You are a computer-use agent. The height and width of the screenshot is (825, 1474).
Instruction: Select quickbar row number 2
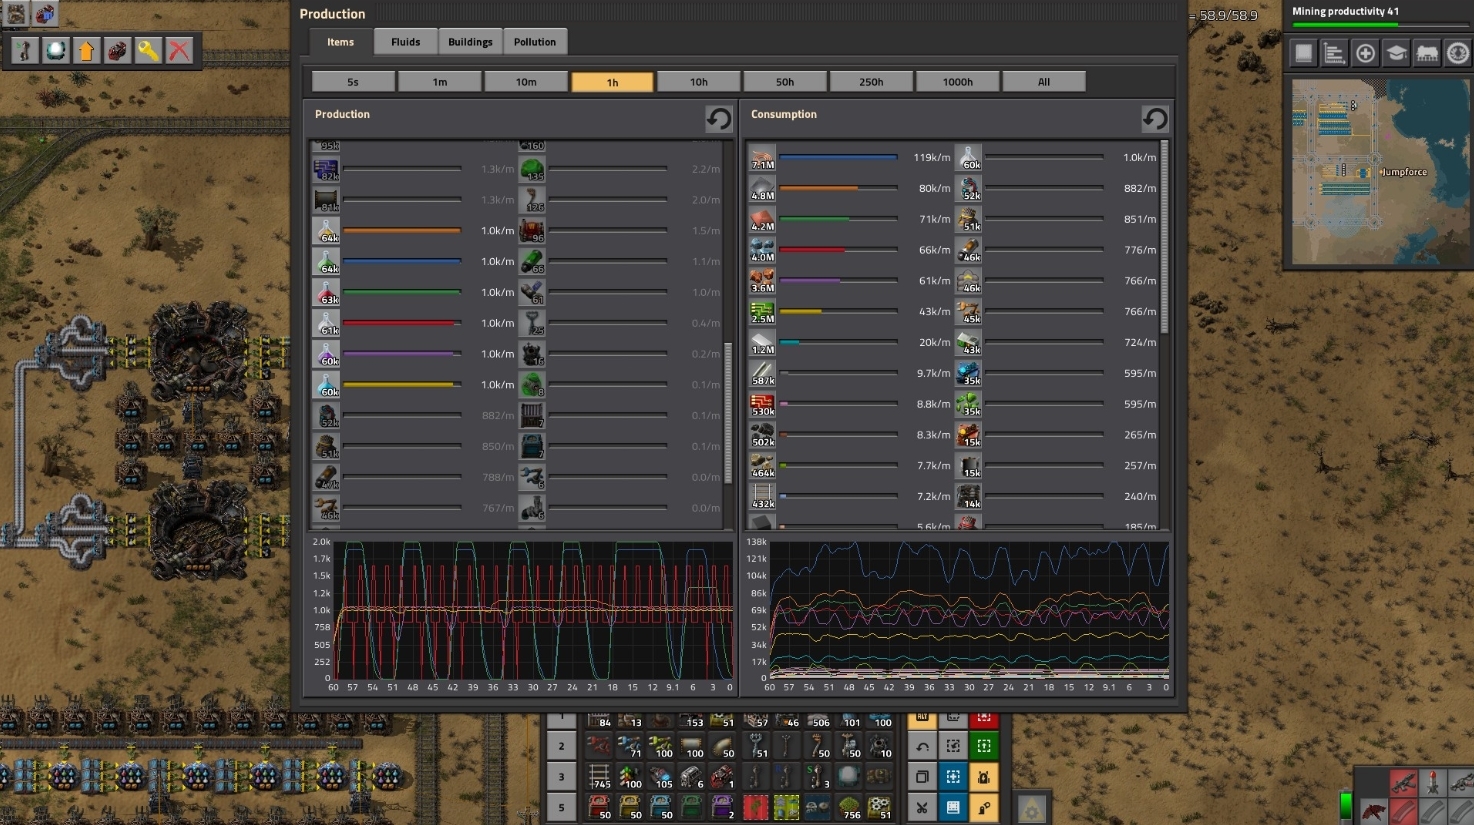[561, 746]
